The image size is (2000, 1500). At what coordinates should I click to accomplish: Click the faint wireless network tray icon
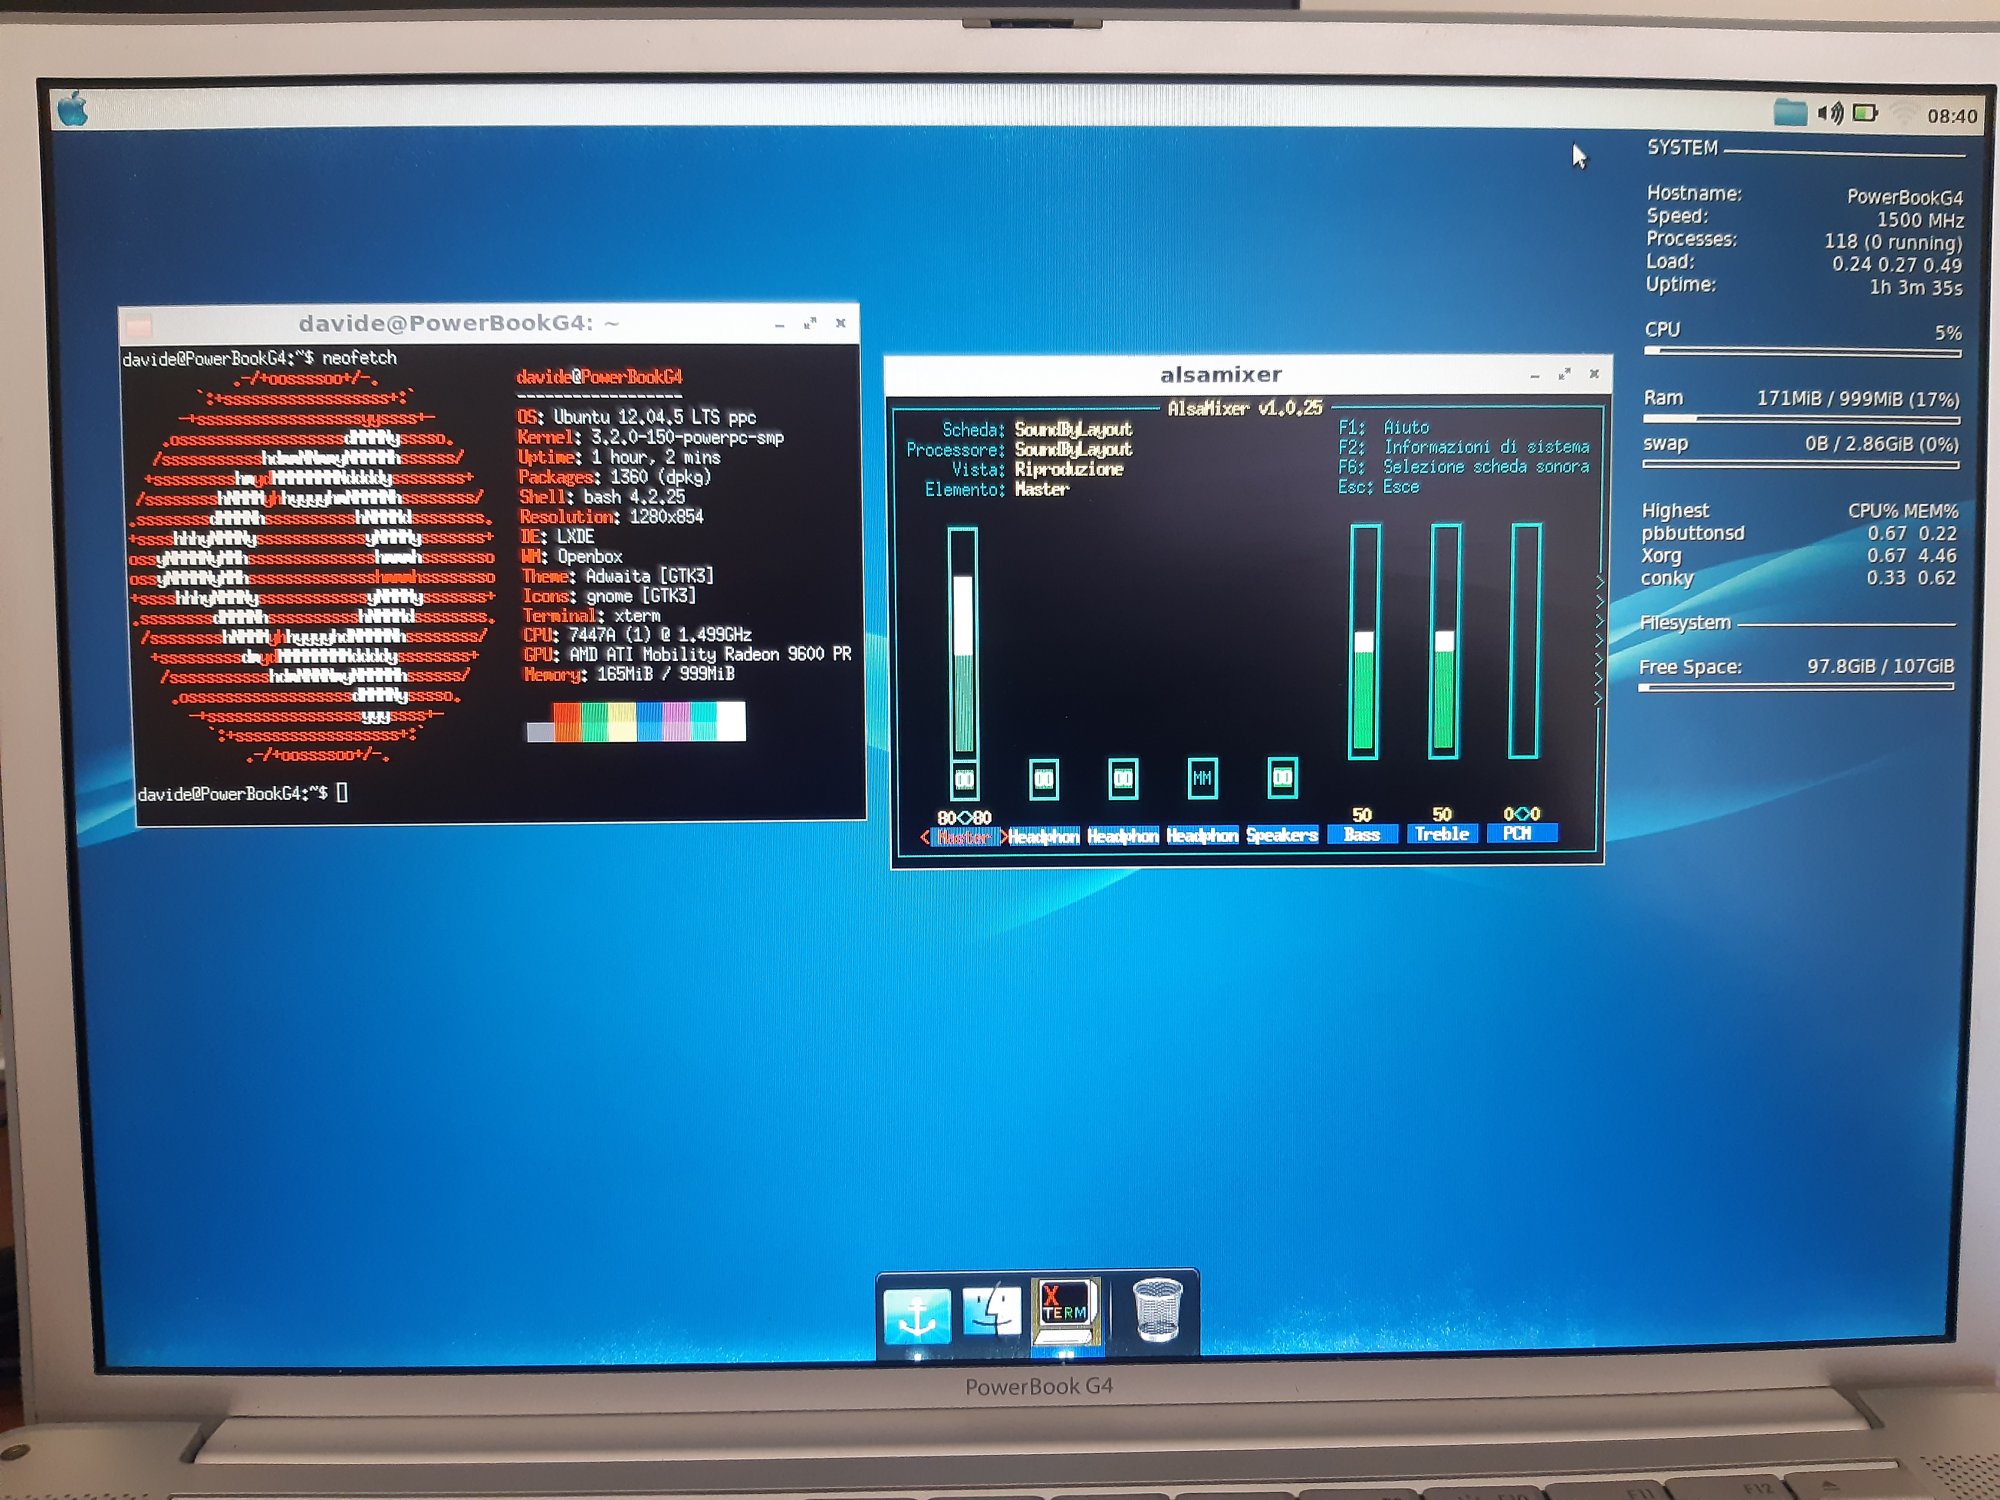(1904, 114)
